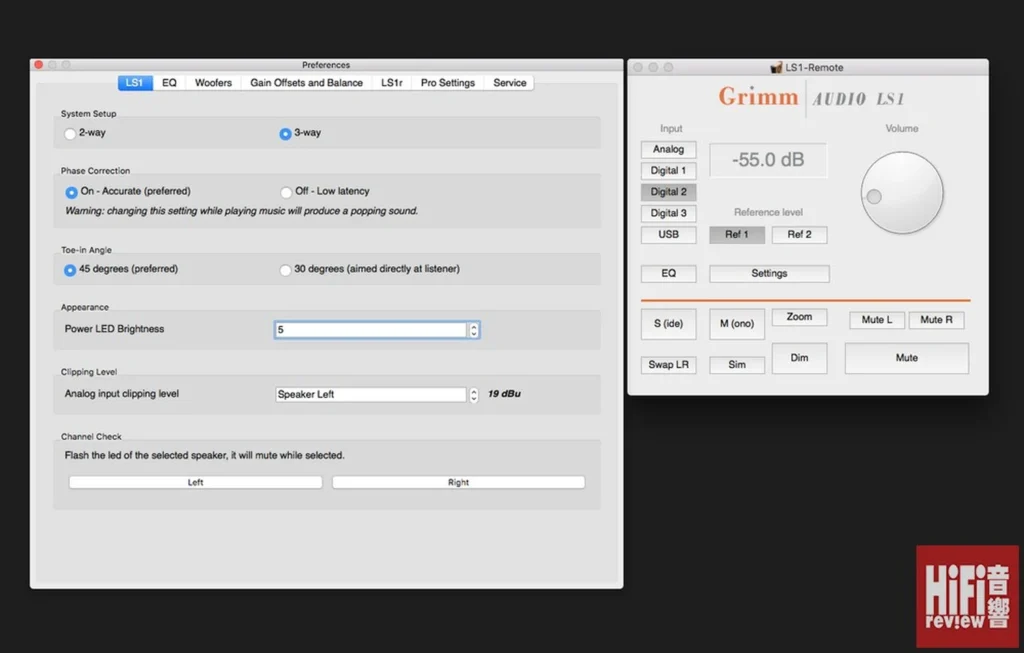This screenshot has width=1024, height=653.
Task: Click the 19 dBu clipping value
Action: pos(504,394)
